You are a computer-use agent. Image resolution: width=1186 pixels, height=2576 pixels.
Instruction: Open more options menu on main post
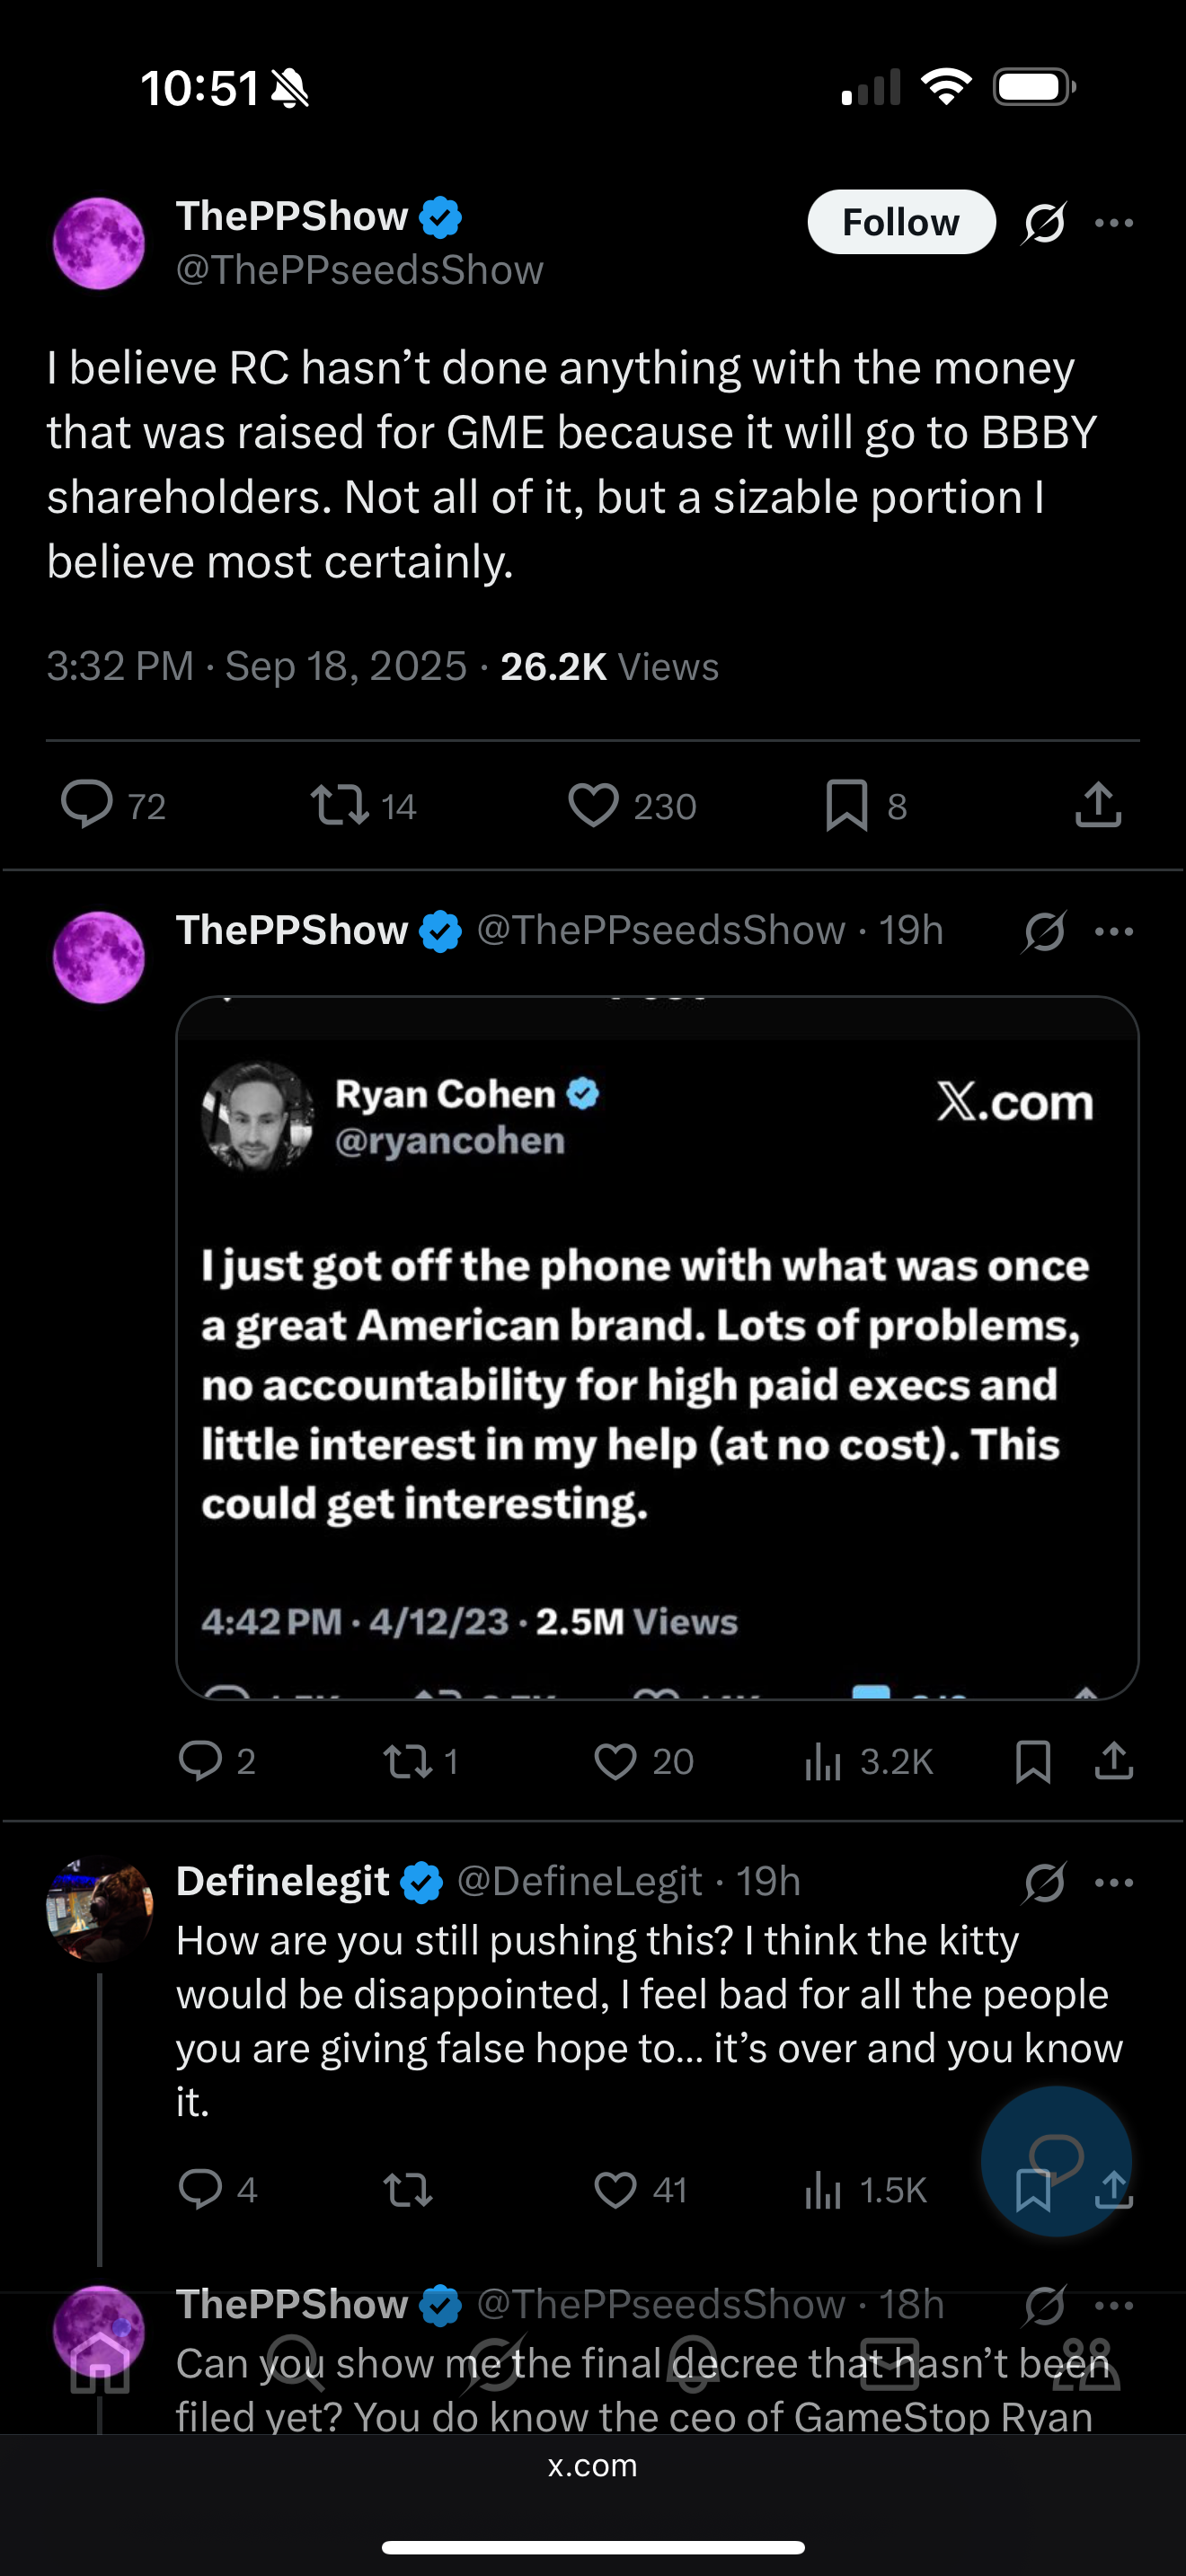tap(1114, 222)
